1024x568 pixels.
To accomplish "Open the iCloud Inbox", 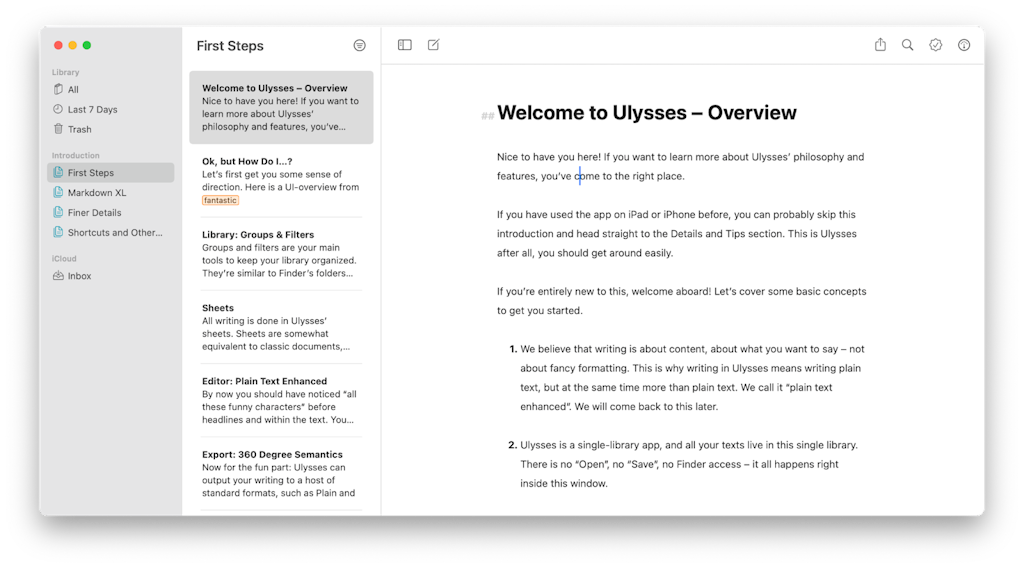I will click(110, 276).
